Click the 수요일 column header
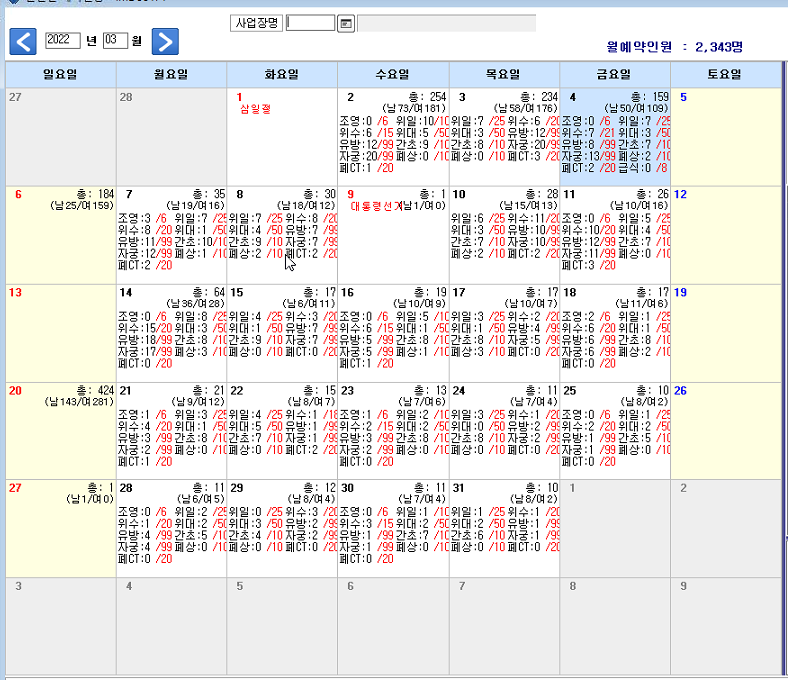Viewport: 788px width, 680px height. point(393,74)
